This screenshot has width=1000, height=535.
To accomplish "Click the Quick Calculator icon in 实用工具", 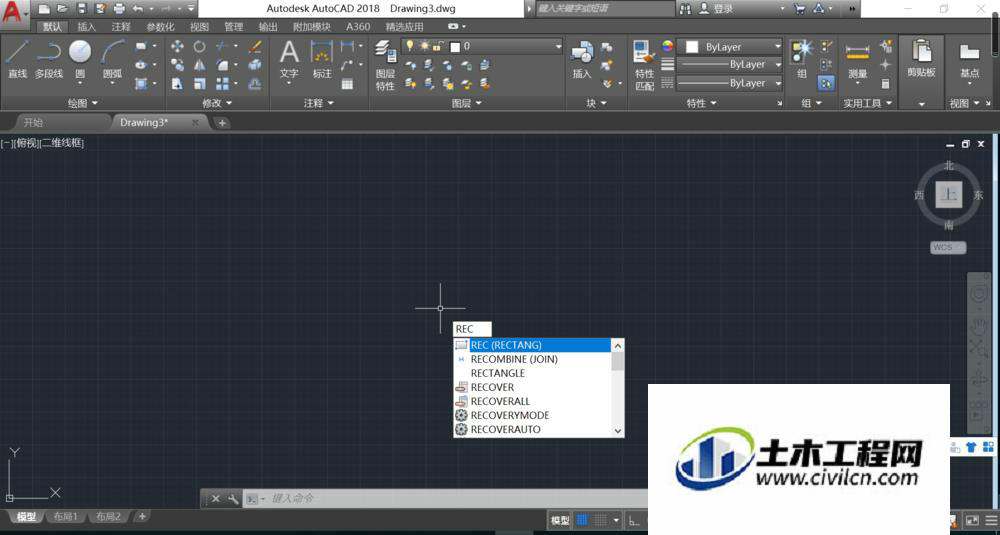I will coord(885,84).
